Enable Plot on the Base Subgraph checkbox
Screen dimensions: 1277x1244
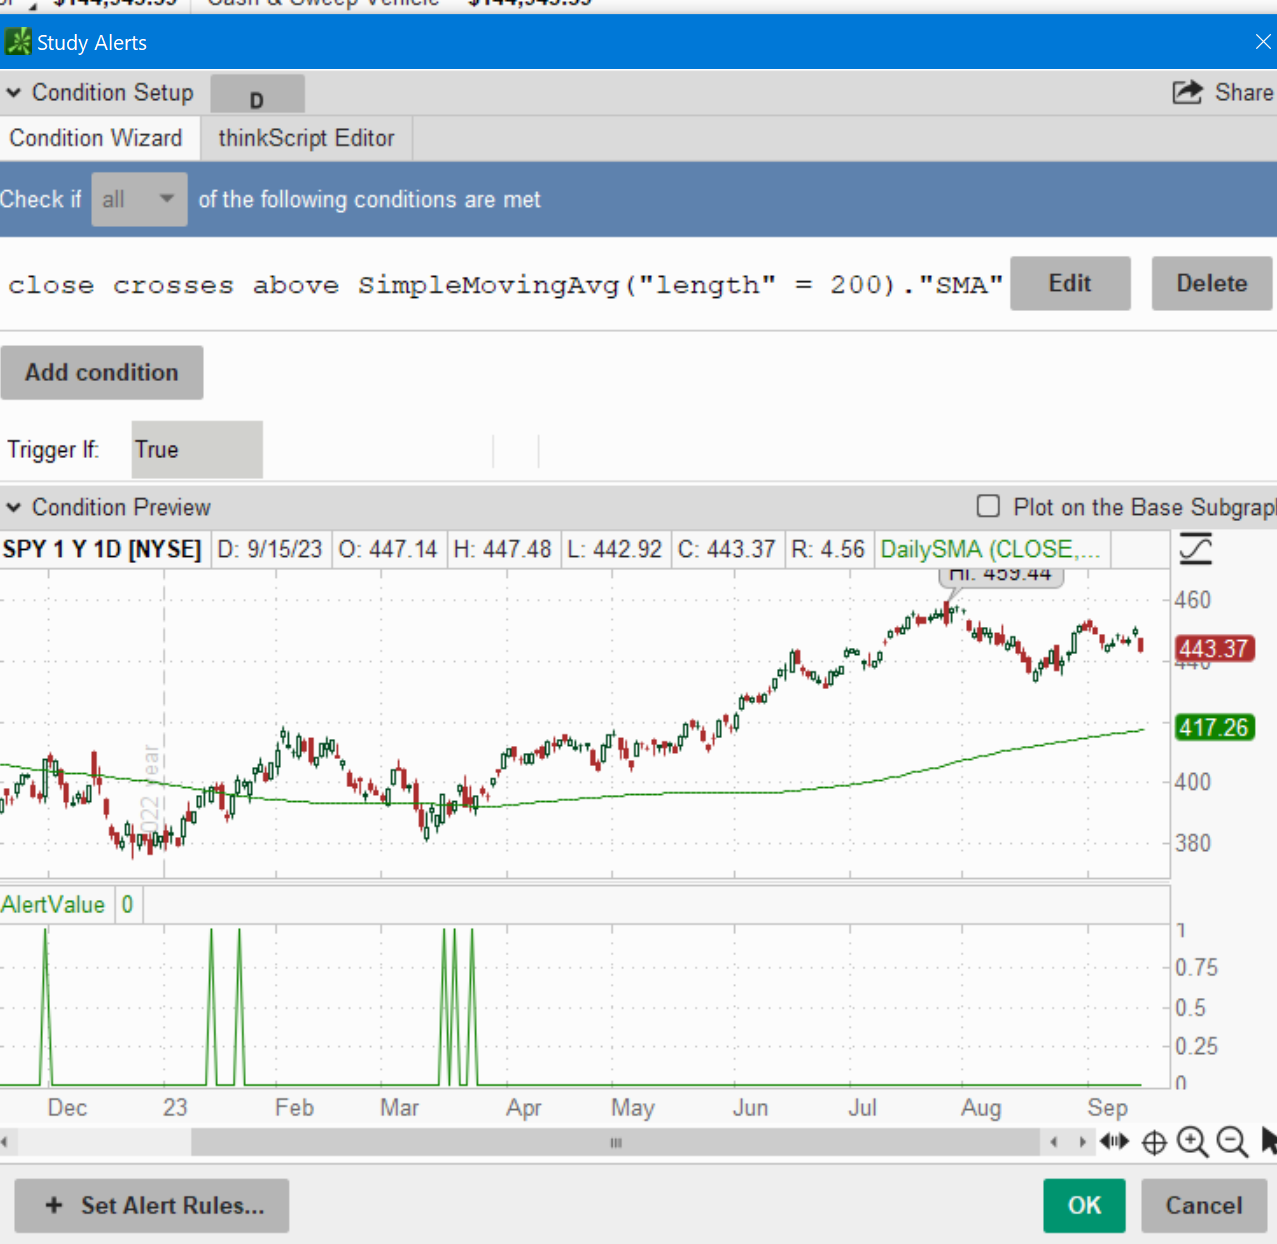pyautogui.click(x=988, y=506)
